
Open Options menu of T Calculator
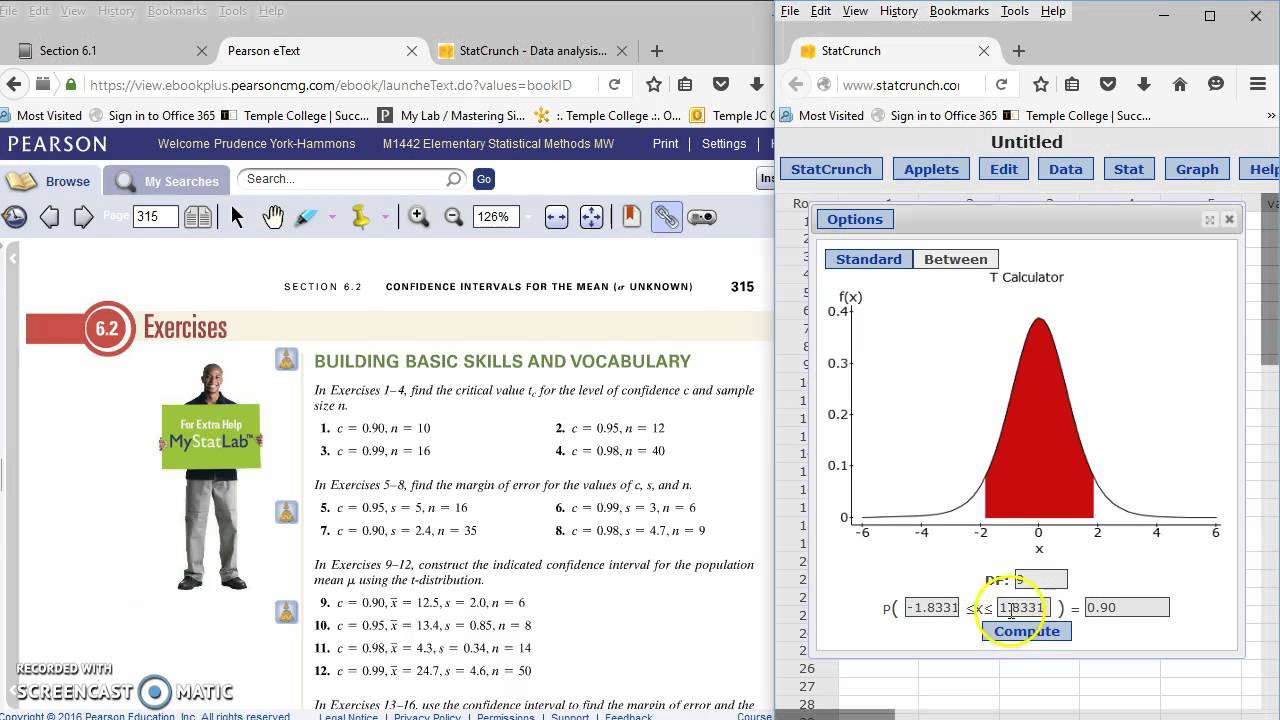(855, 220)
